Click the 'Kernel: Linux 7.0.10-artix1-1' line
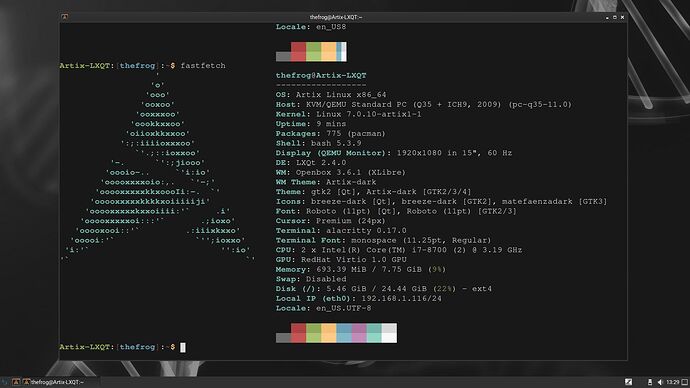690x388 pixels. pyautogui.click(x=349, y=114)
